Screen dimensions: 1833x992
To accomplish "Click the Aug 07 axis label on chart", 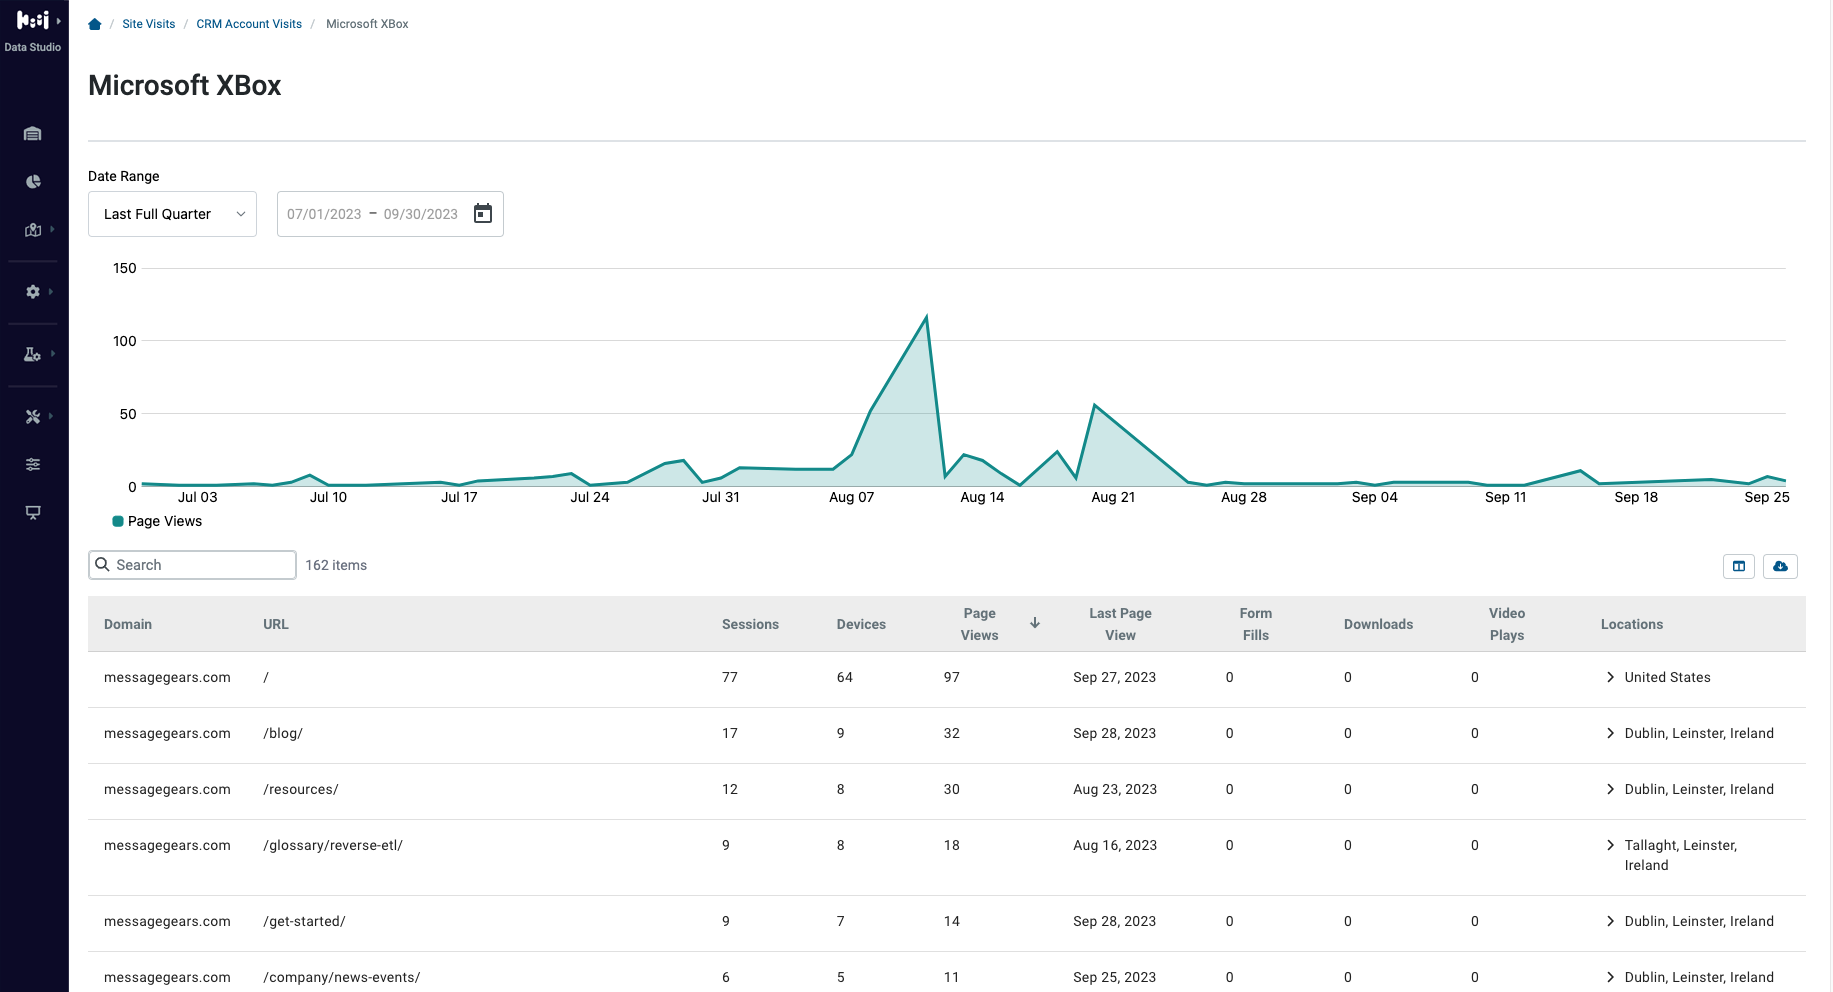I will [852, 497].
